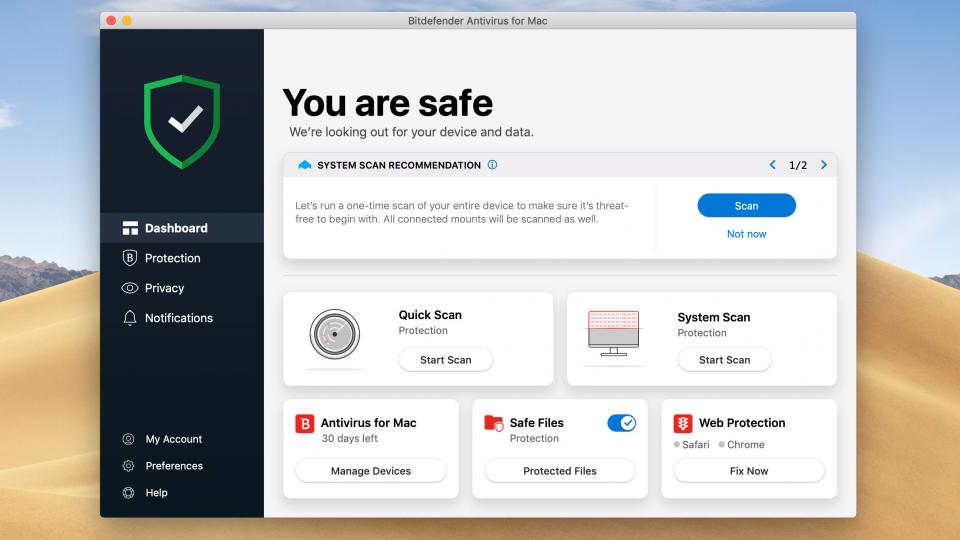The width and height of the screenshot is (960, 540).
Task: Open the Privacy section
Action: (x=182, y=288)
